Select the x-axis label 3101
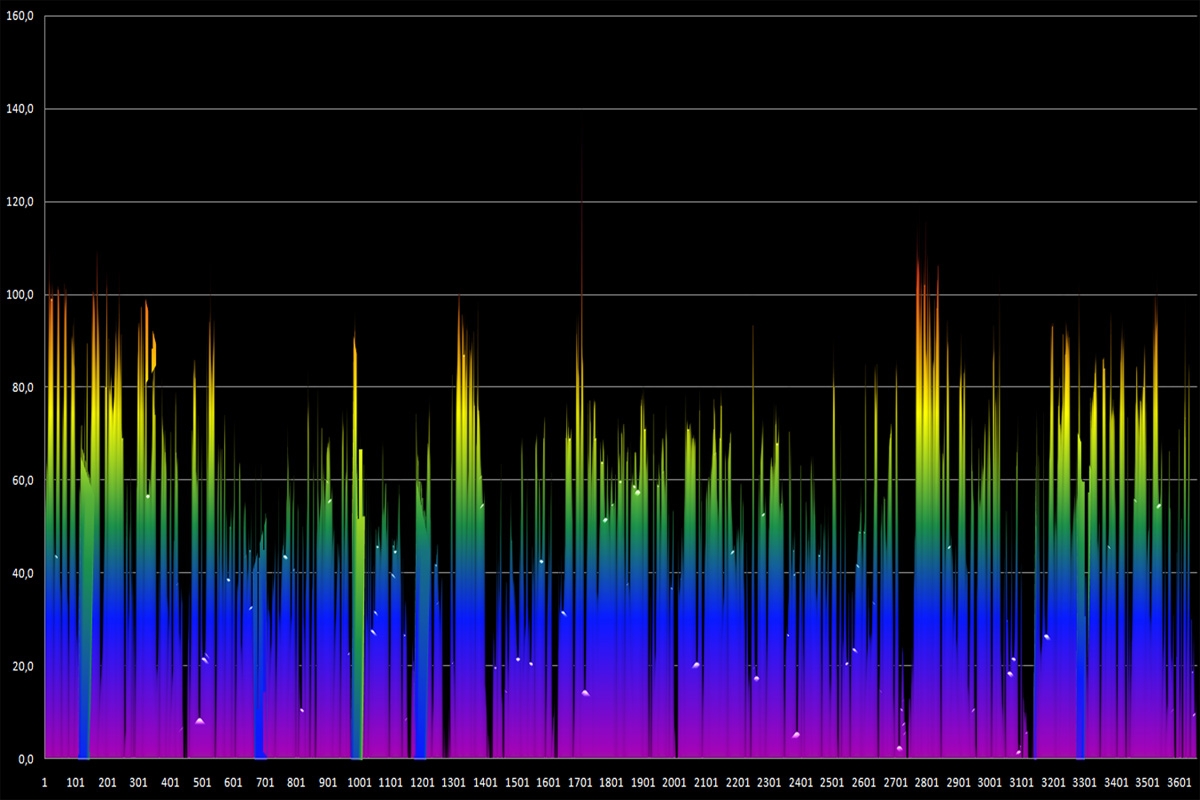This screenshot has height=800, width=1200. pos(1021,783)
